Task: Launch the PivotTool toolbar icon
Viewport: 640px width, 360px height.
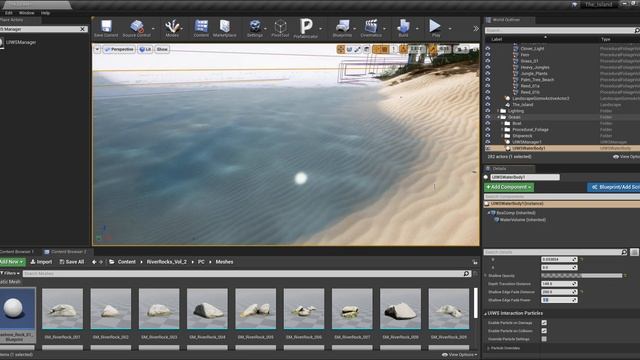Action: [x=280, y=28]
